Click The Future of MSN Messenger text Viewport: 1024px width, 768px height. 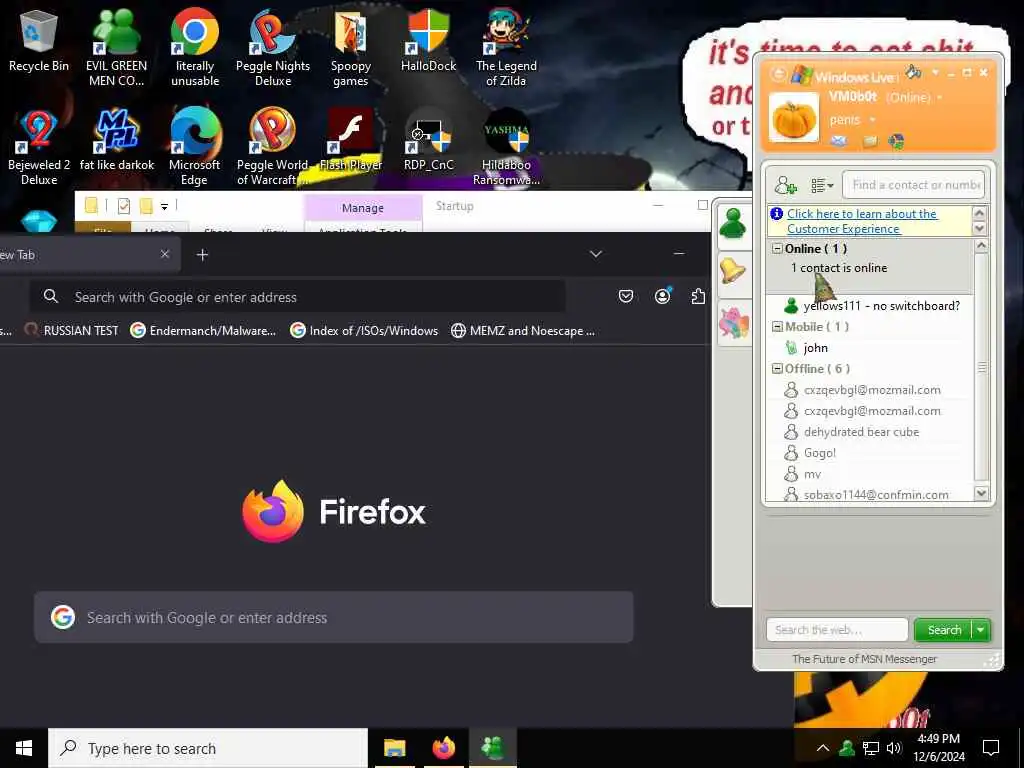click(864, 659)
